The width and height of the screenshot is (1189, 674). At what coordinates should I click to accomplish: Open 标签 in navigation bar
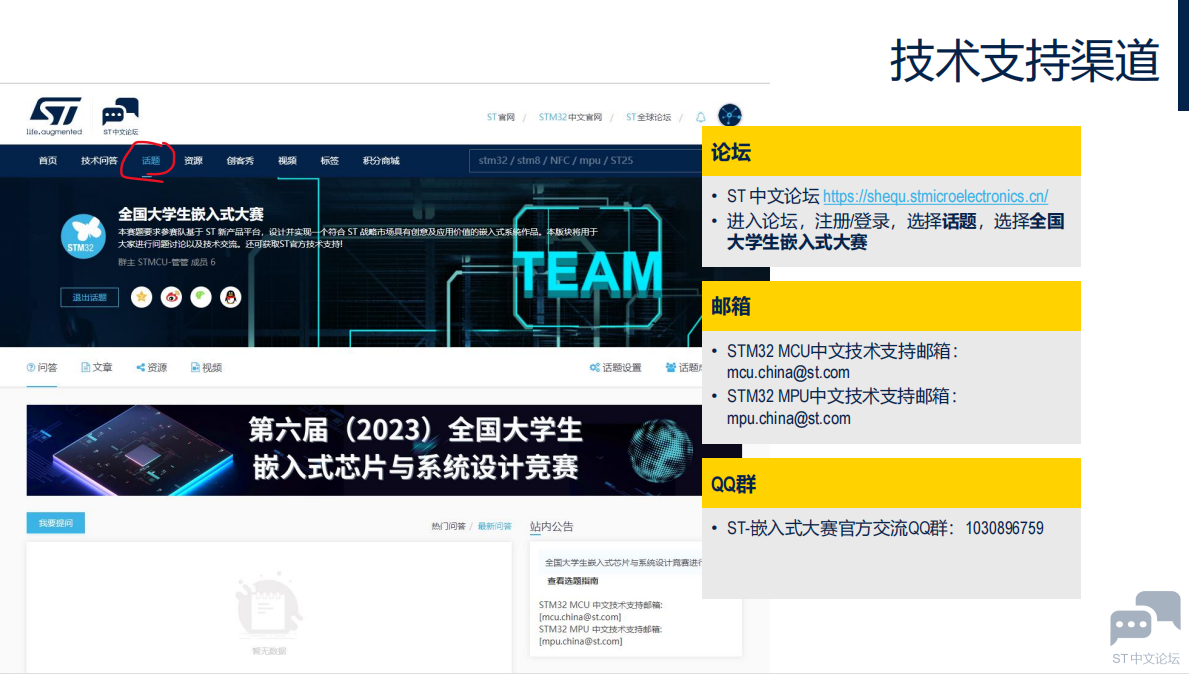[330, 161]
